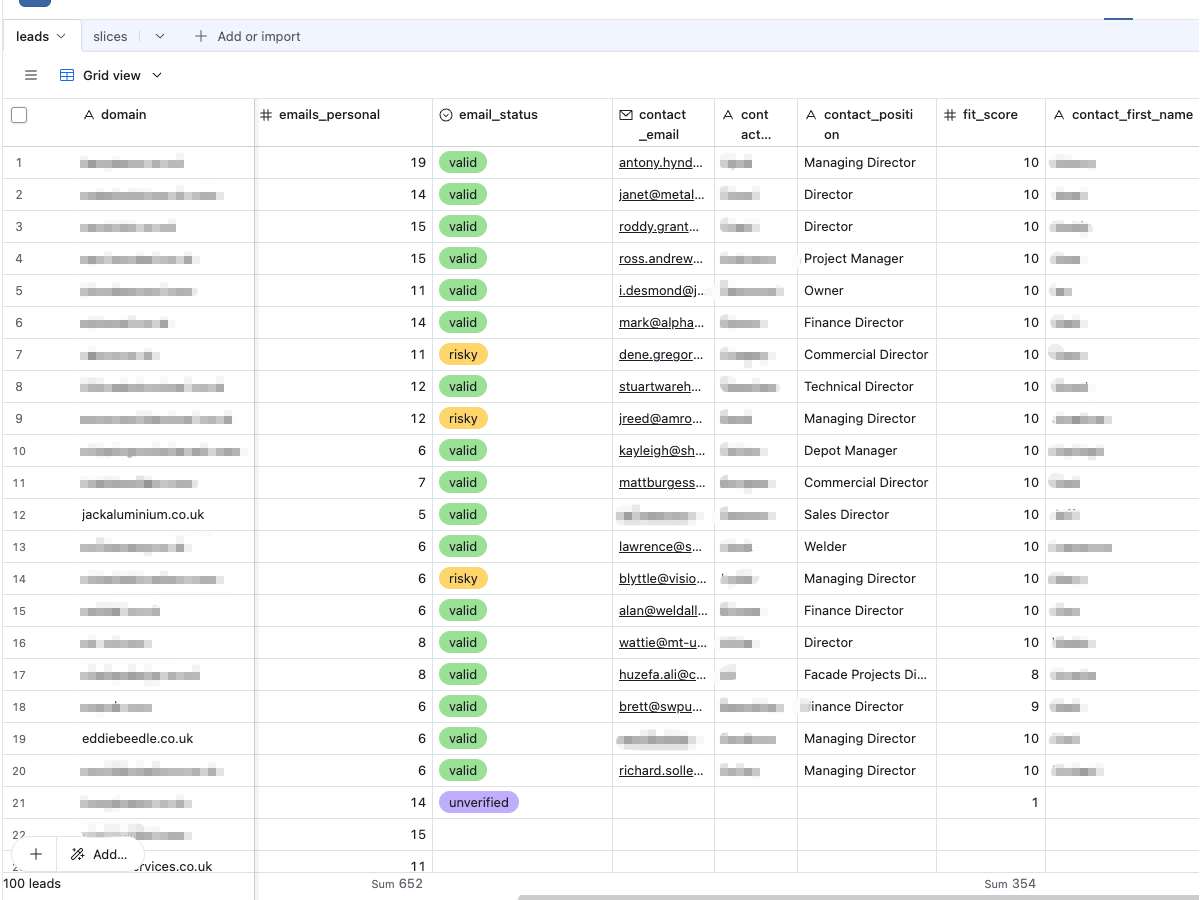This screenshot has width=1200, height=900.
Task: Tick the select-all checkbox in header row
Action: (19, 115)
